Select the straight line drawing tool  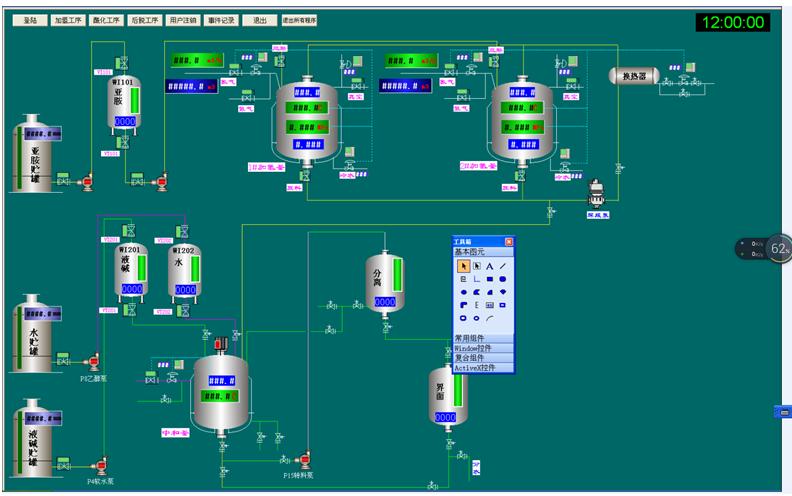coord(502,266)
